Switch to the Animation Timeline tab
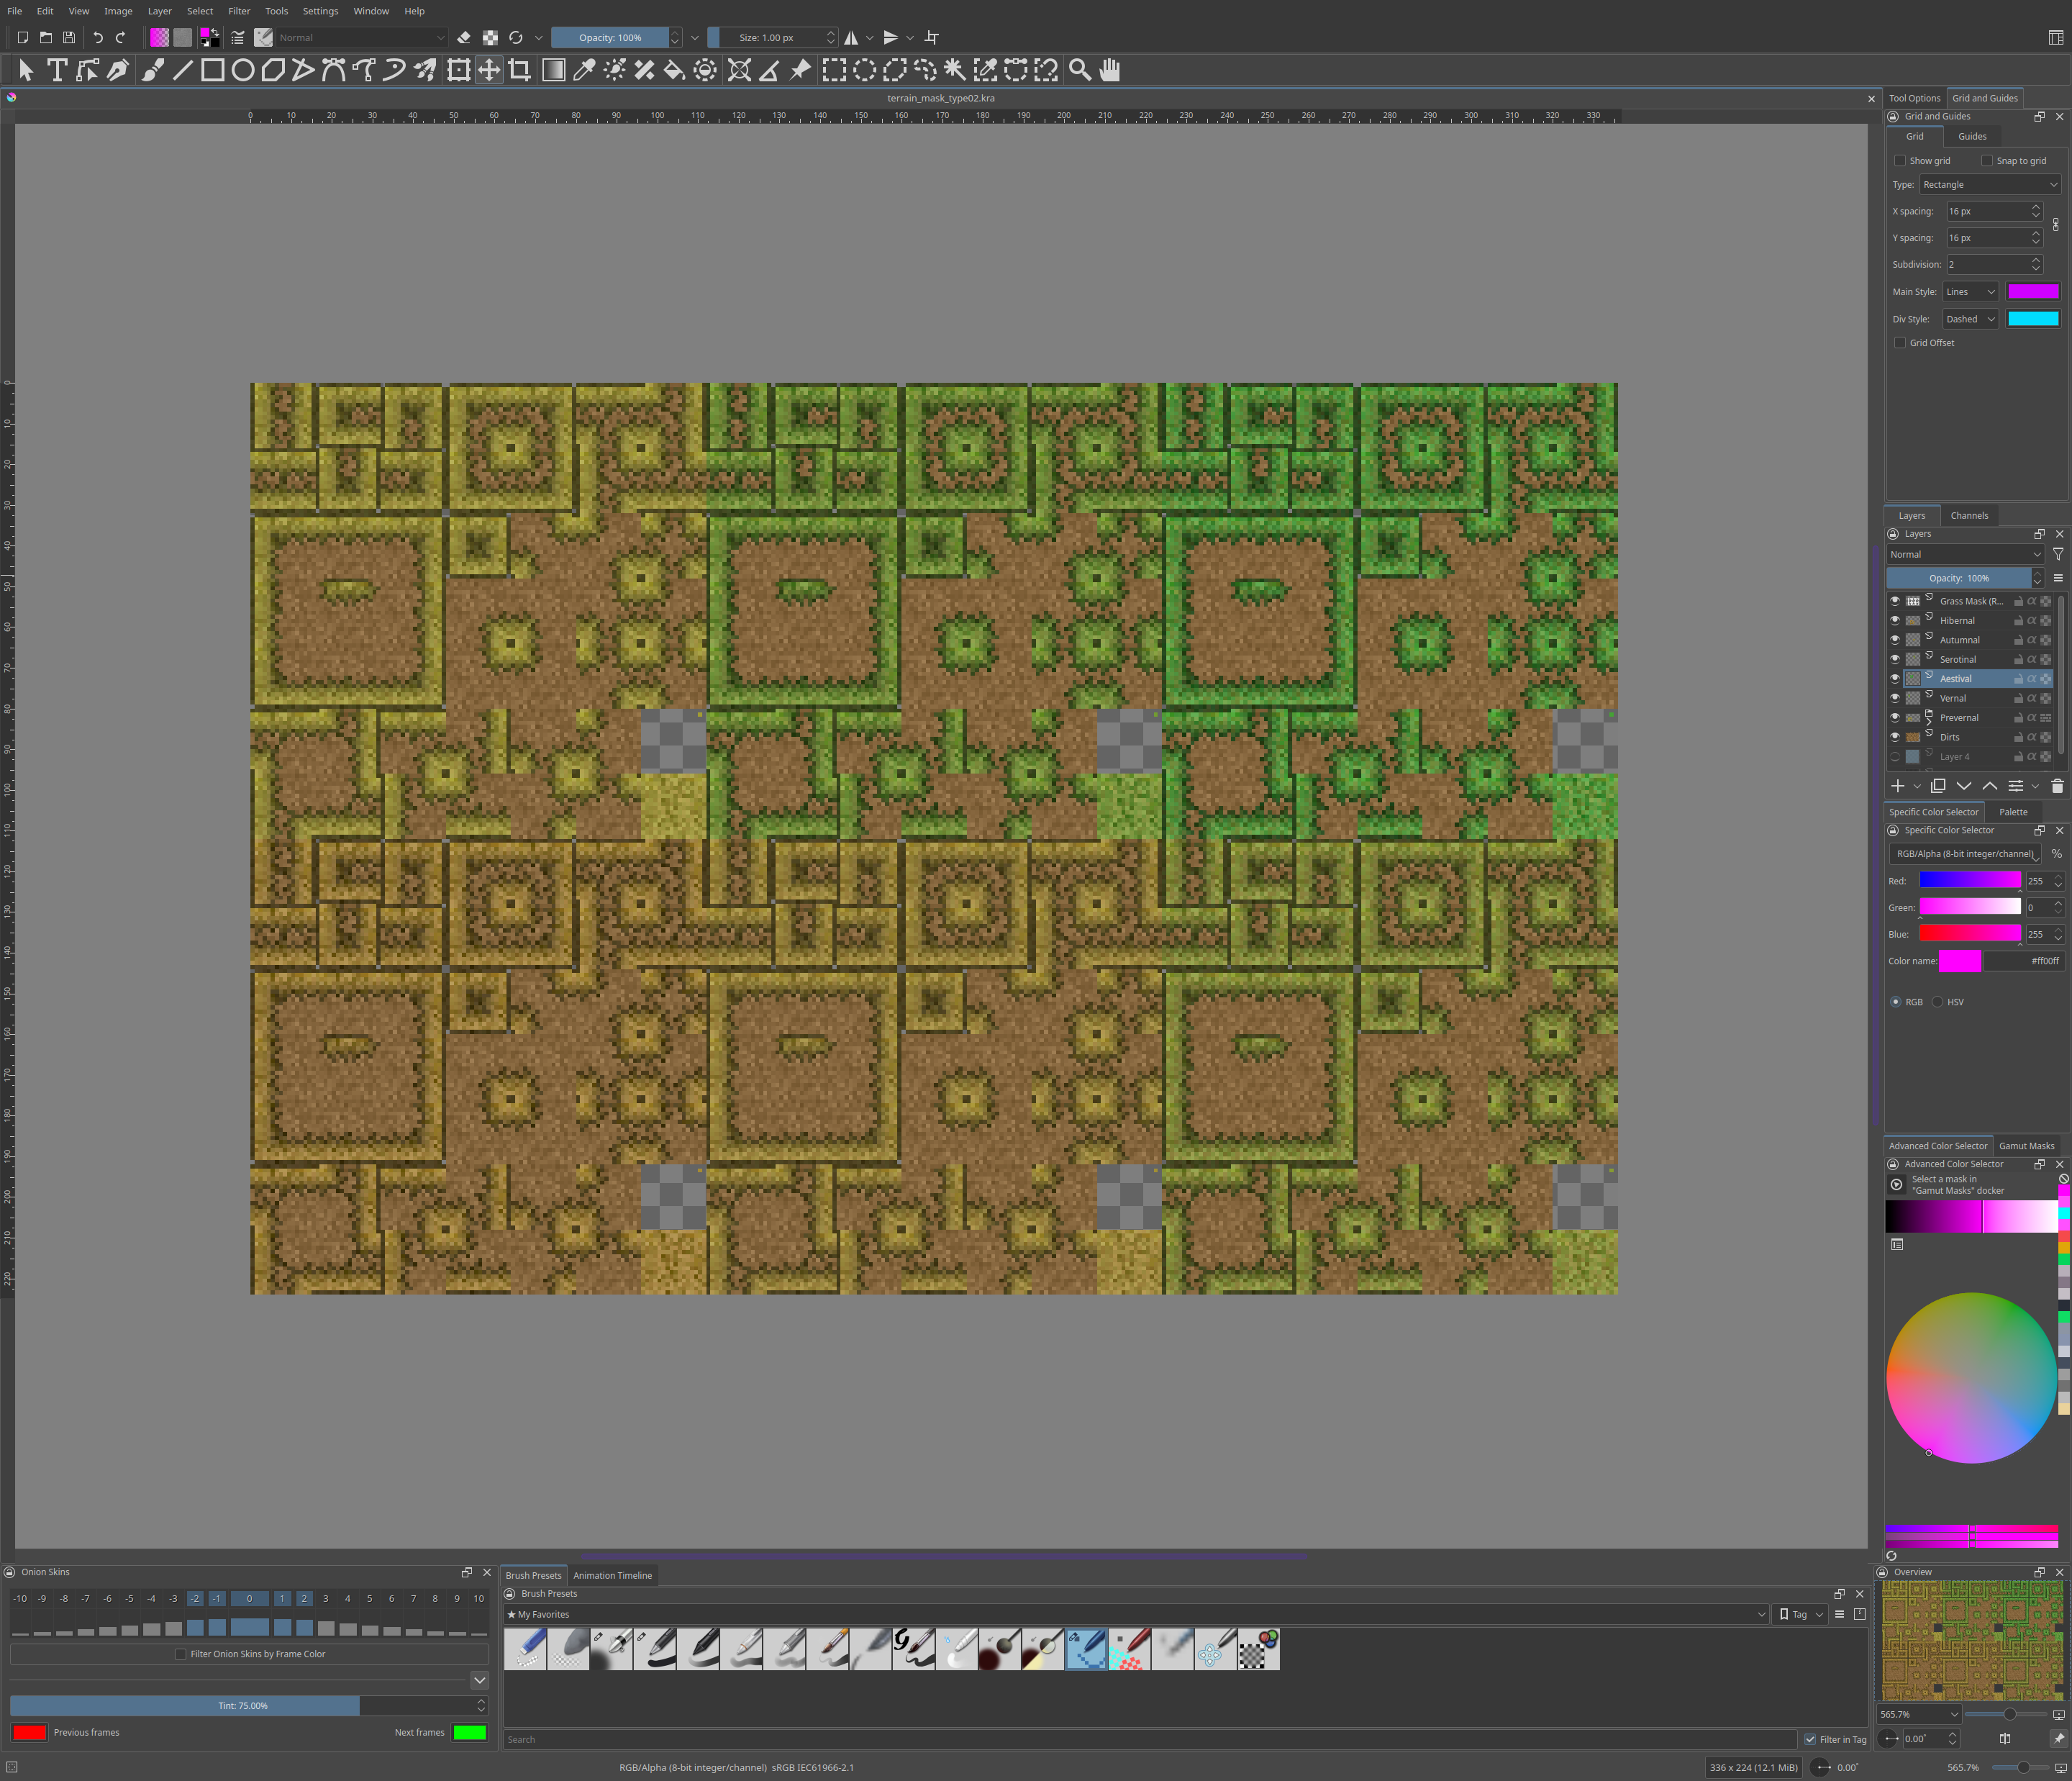 (x=612, y=1575)
